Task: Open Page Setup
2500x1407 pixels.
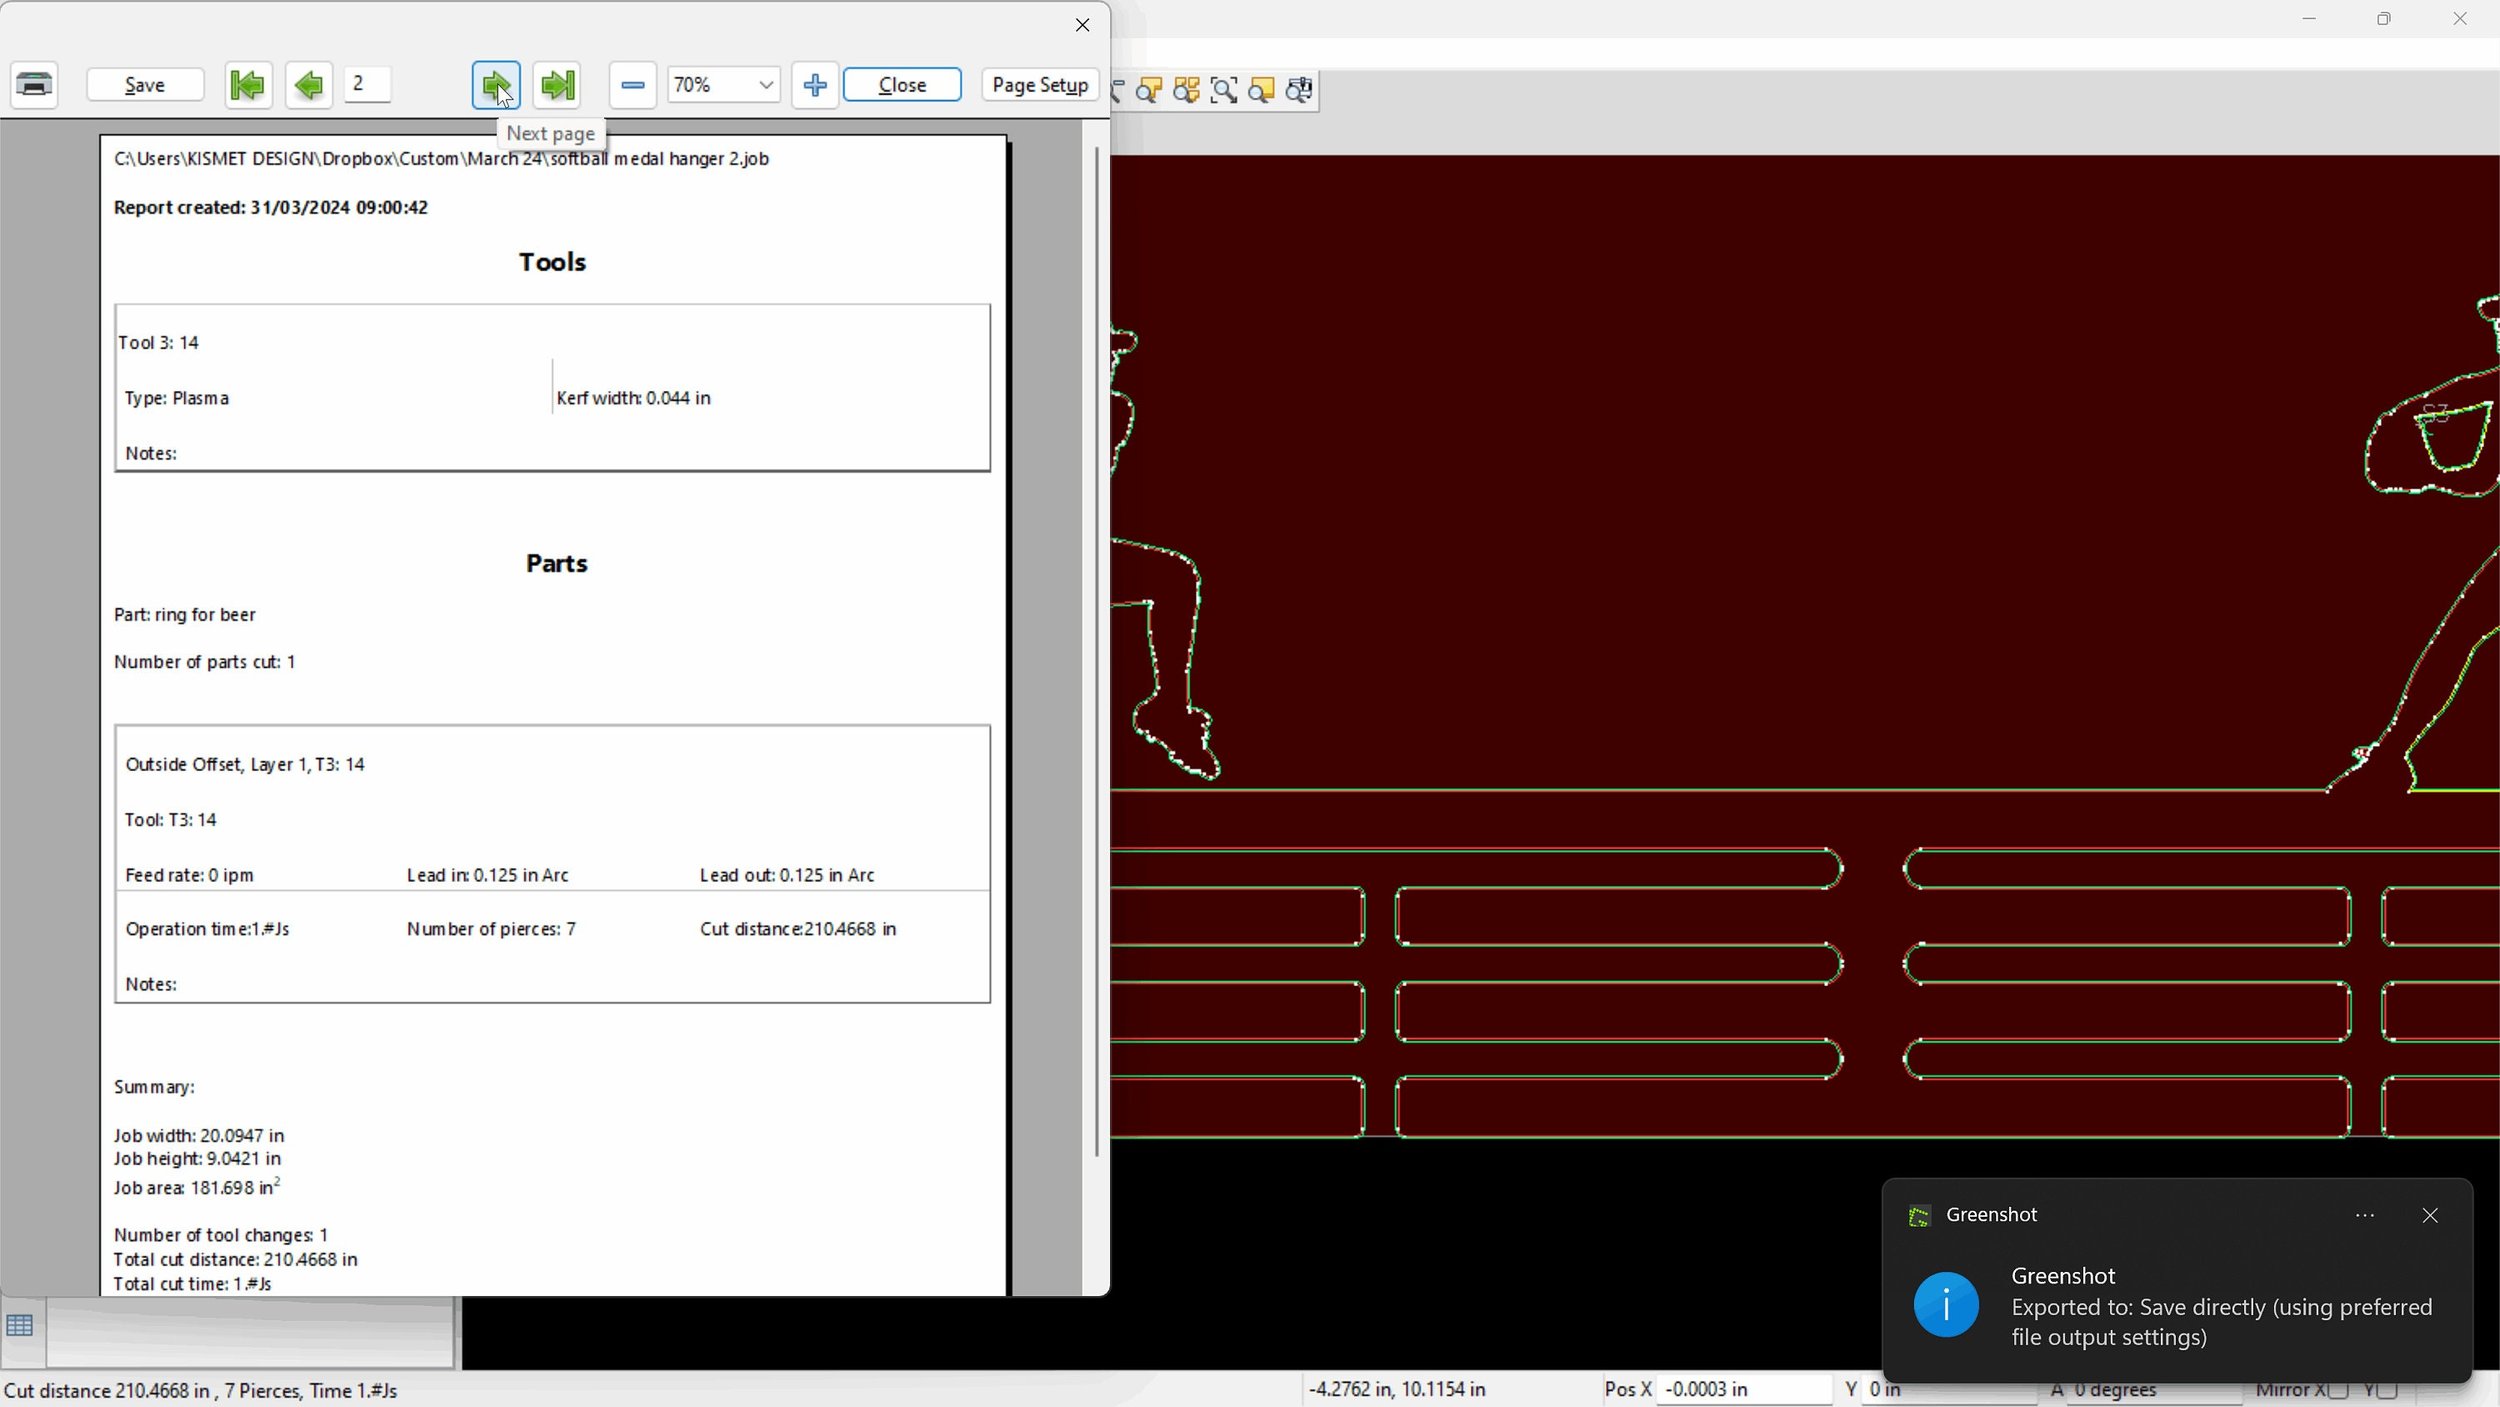Action: pos(1040,85)
